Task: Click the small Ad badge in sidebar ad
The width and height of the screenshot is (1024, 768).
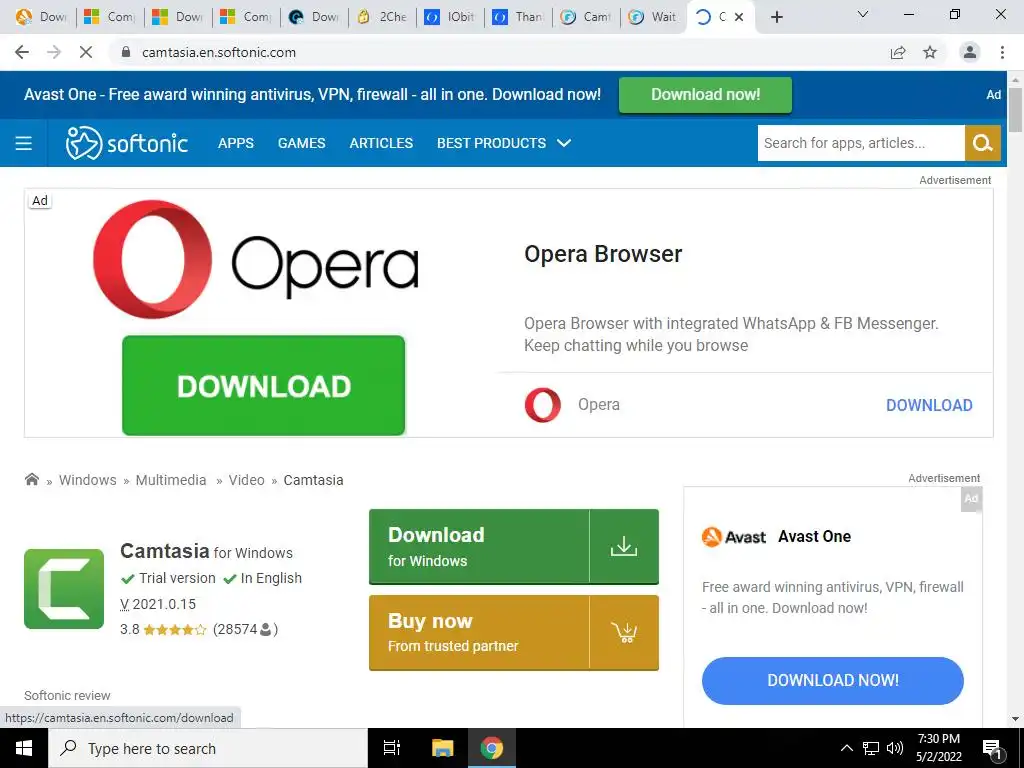Action: coord(971,499)
